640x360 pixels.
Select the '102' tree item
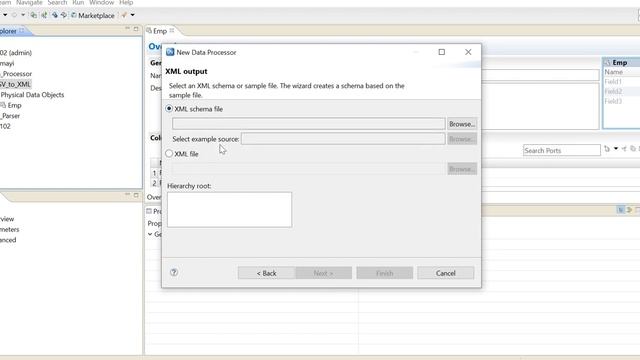tap(5, 127)
